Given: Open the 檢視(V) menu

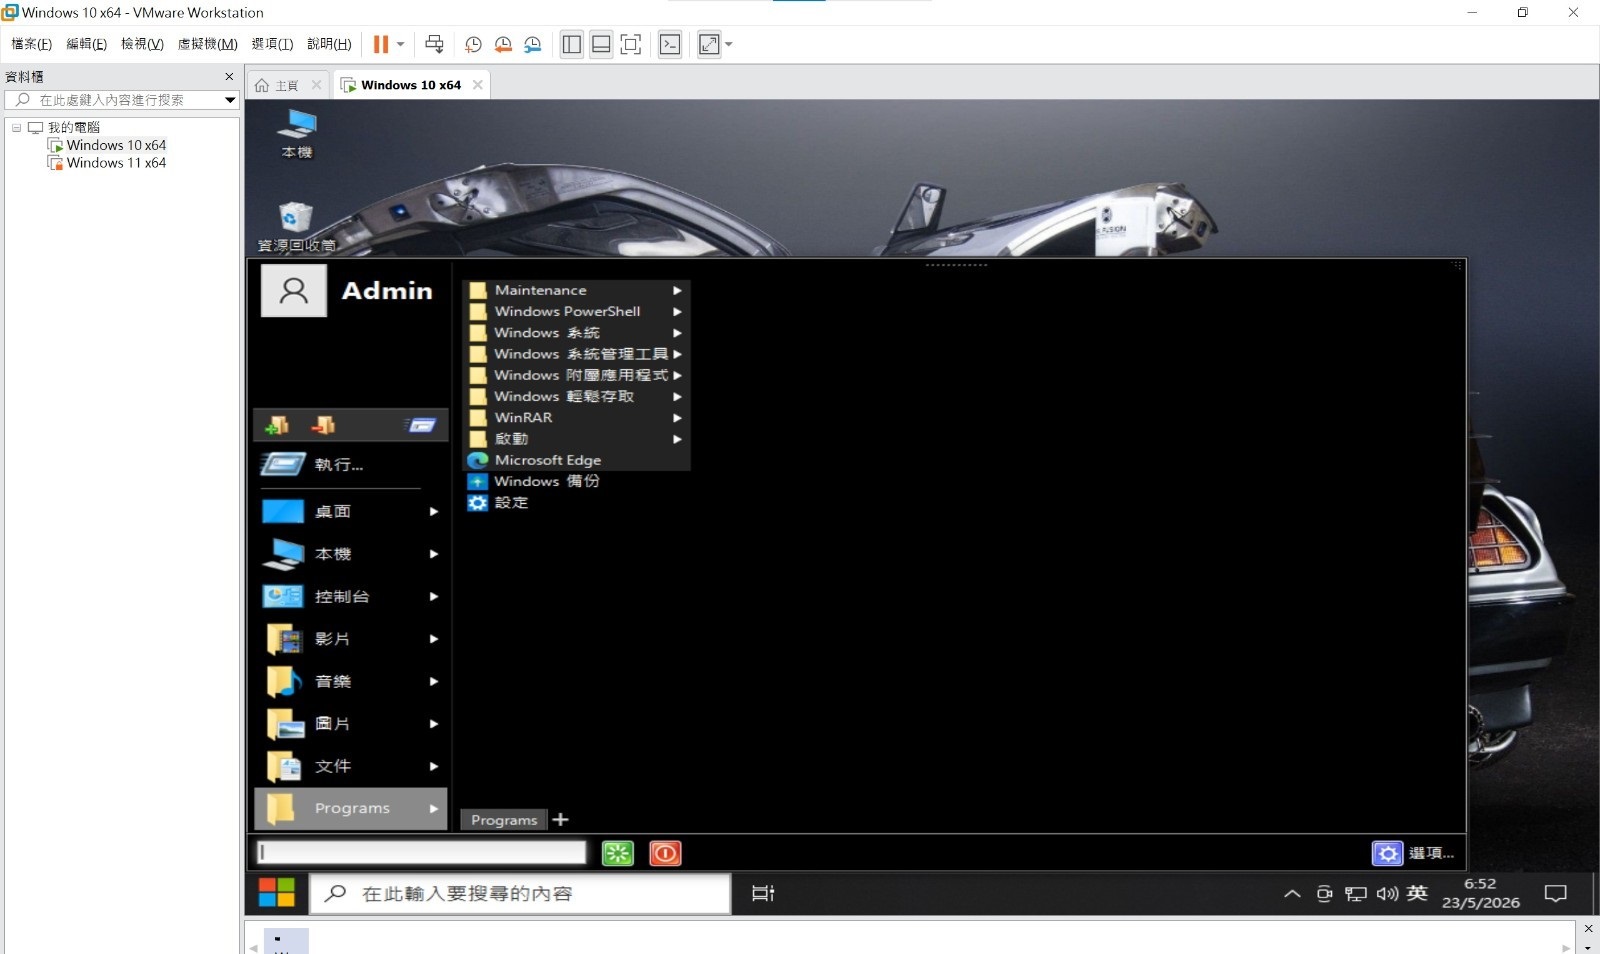Looking at the screenshot, I should (x=142, y=44).
